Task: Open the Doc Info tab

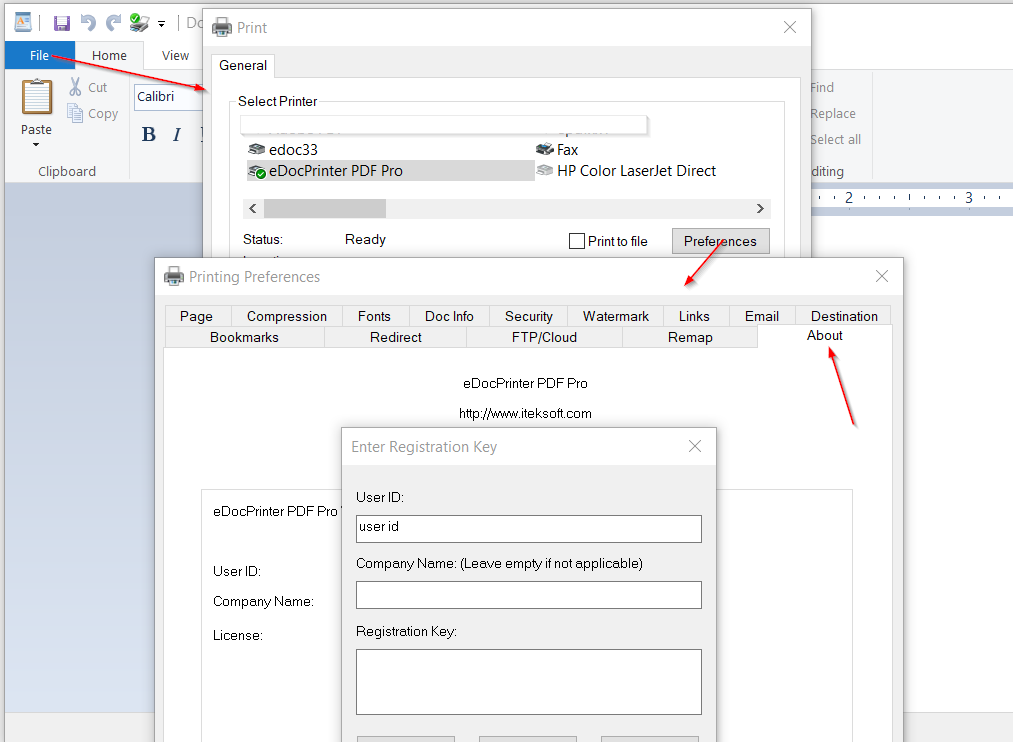Action: [449, 316]
